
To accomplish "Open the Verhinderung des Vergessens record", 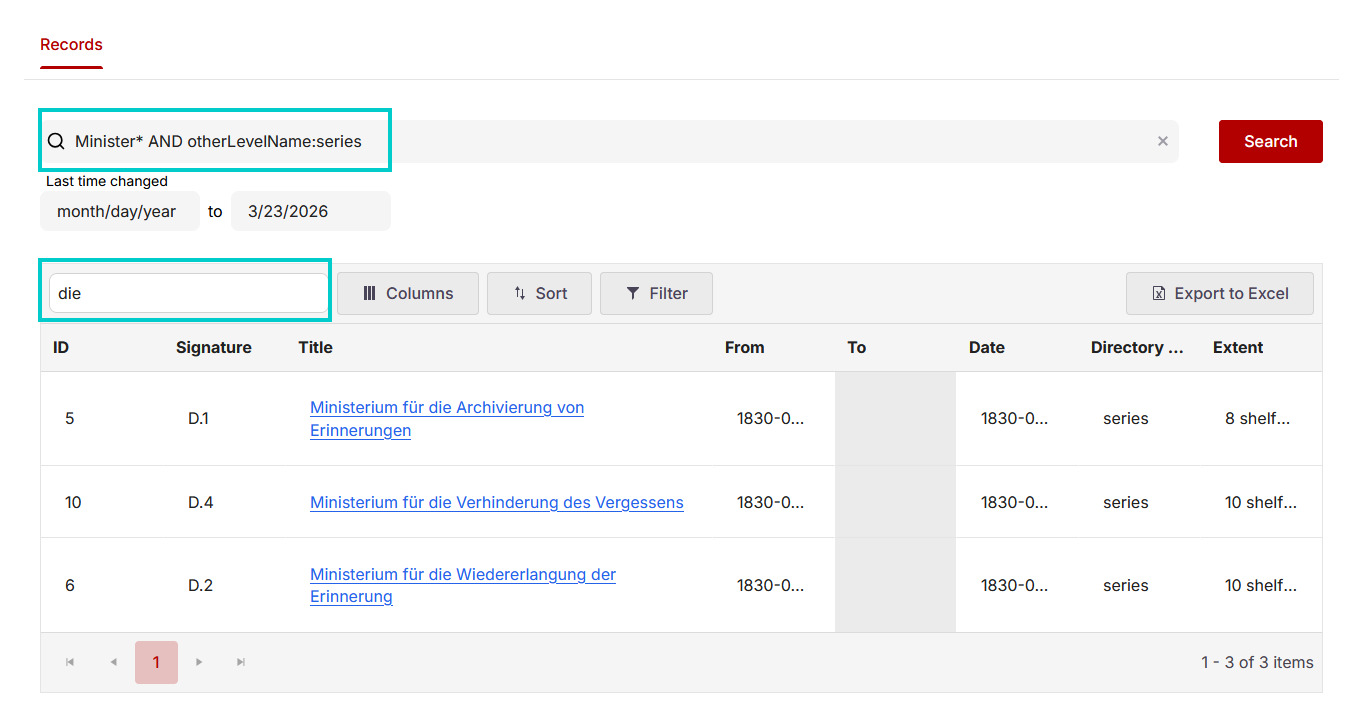I will click(x=496, y=502).
